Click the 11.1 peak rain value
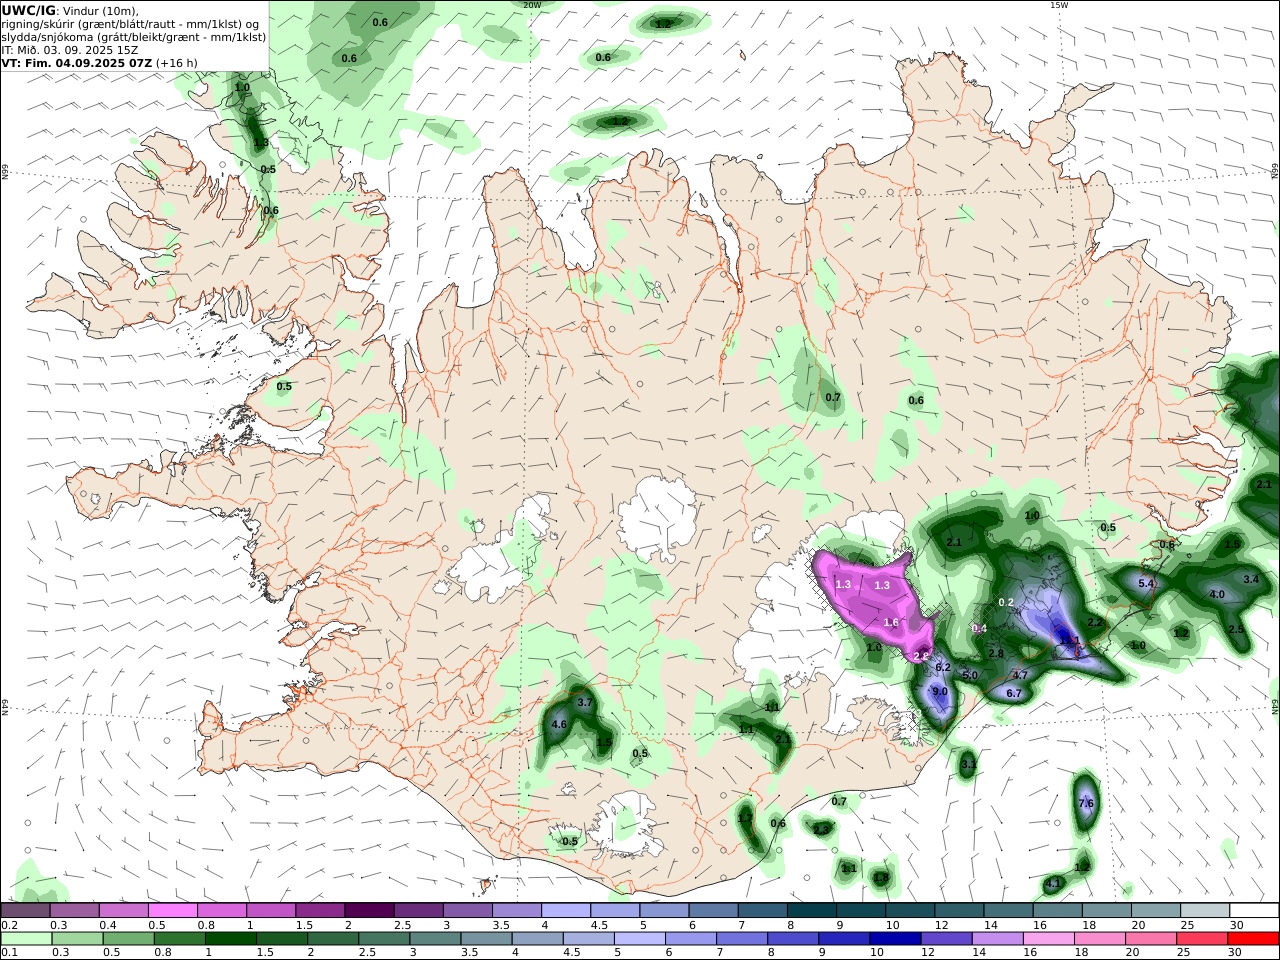1280x960 pixels. tap(1069, 640)
